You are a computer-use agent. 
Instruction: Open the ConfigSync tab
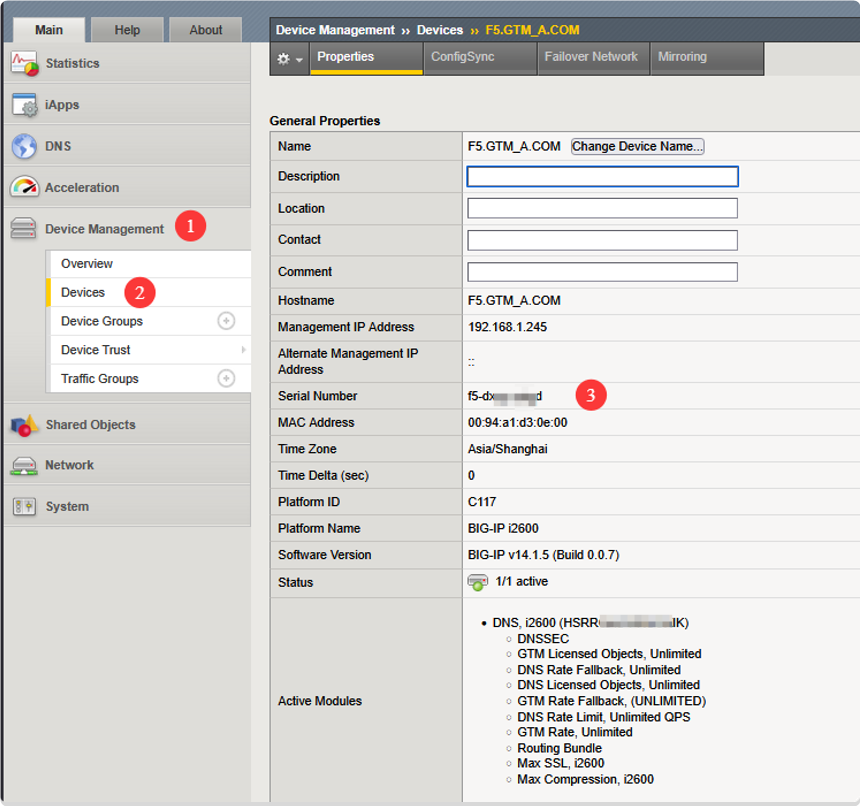[480, 58]
